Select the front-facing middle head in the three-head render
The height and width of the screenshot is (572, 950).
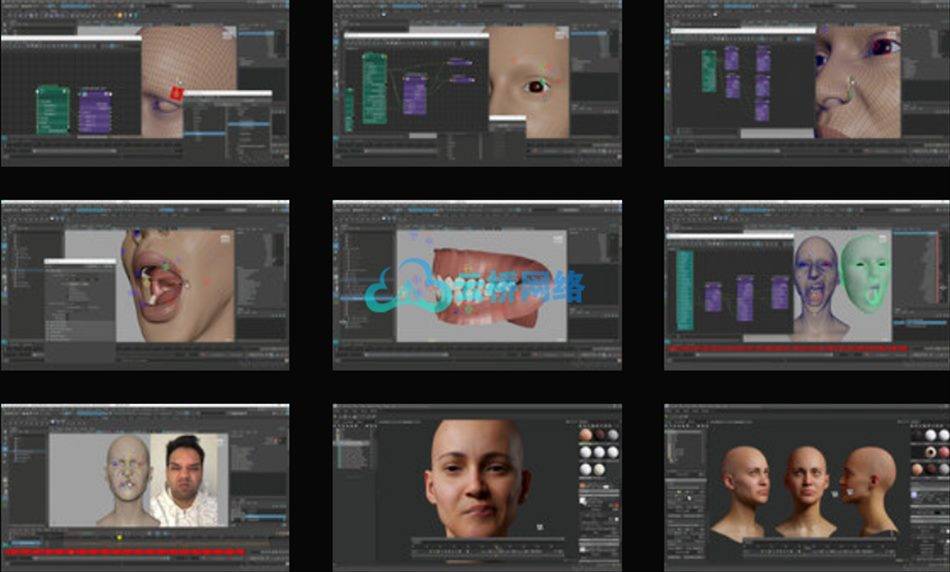tap(806, 491)
